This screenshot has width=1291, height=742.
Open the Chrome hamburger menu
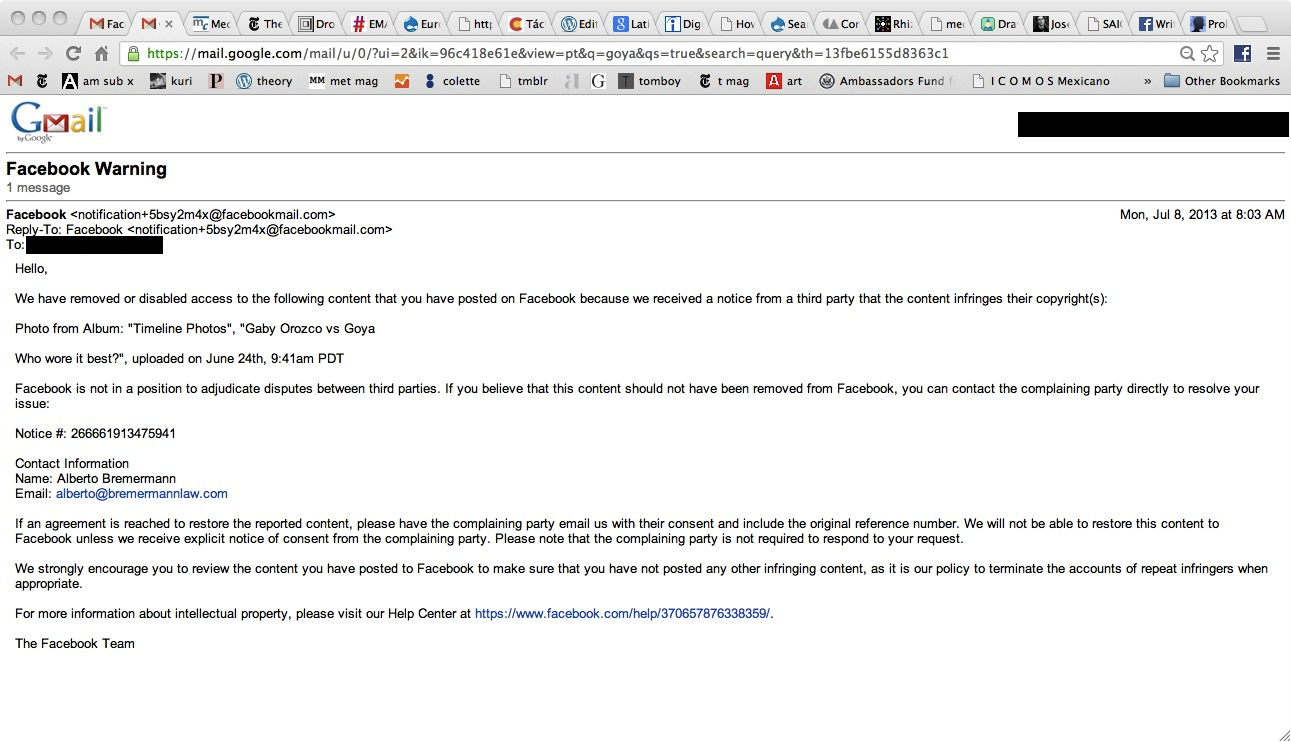[1273, 54]
